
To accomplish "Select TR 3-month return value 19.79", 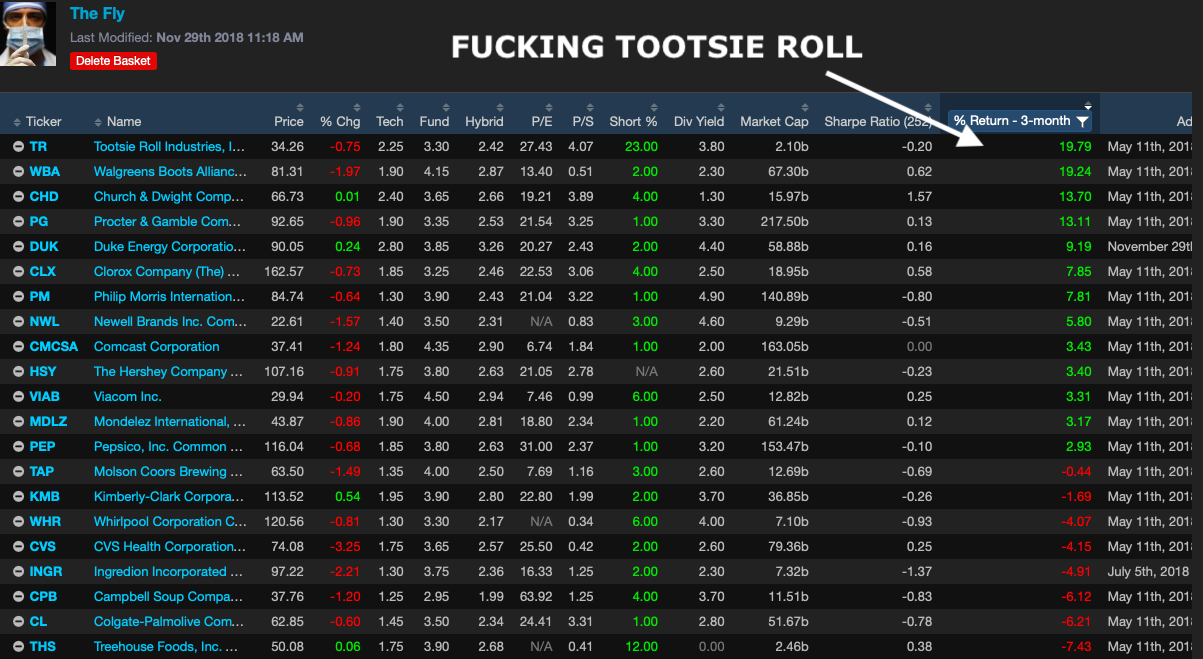I will pos(1074,146).
